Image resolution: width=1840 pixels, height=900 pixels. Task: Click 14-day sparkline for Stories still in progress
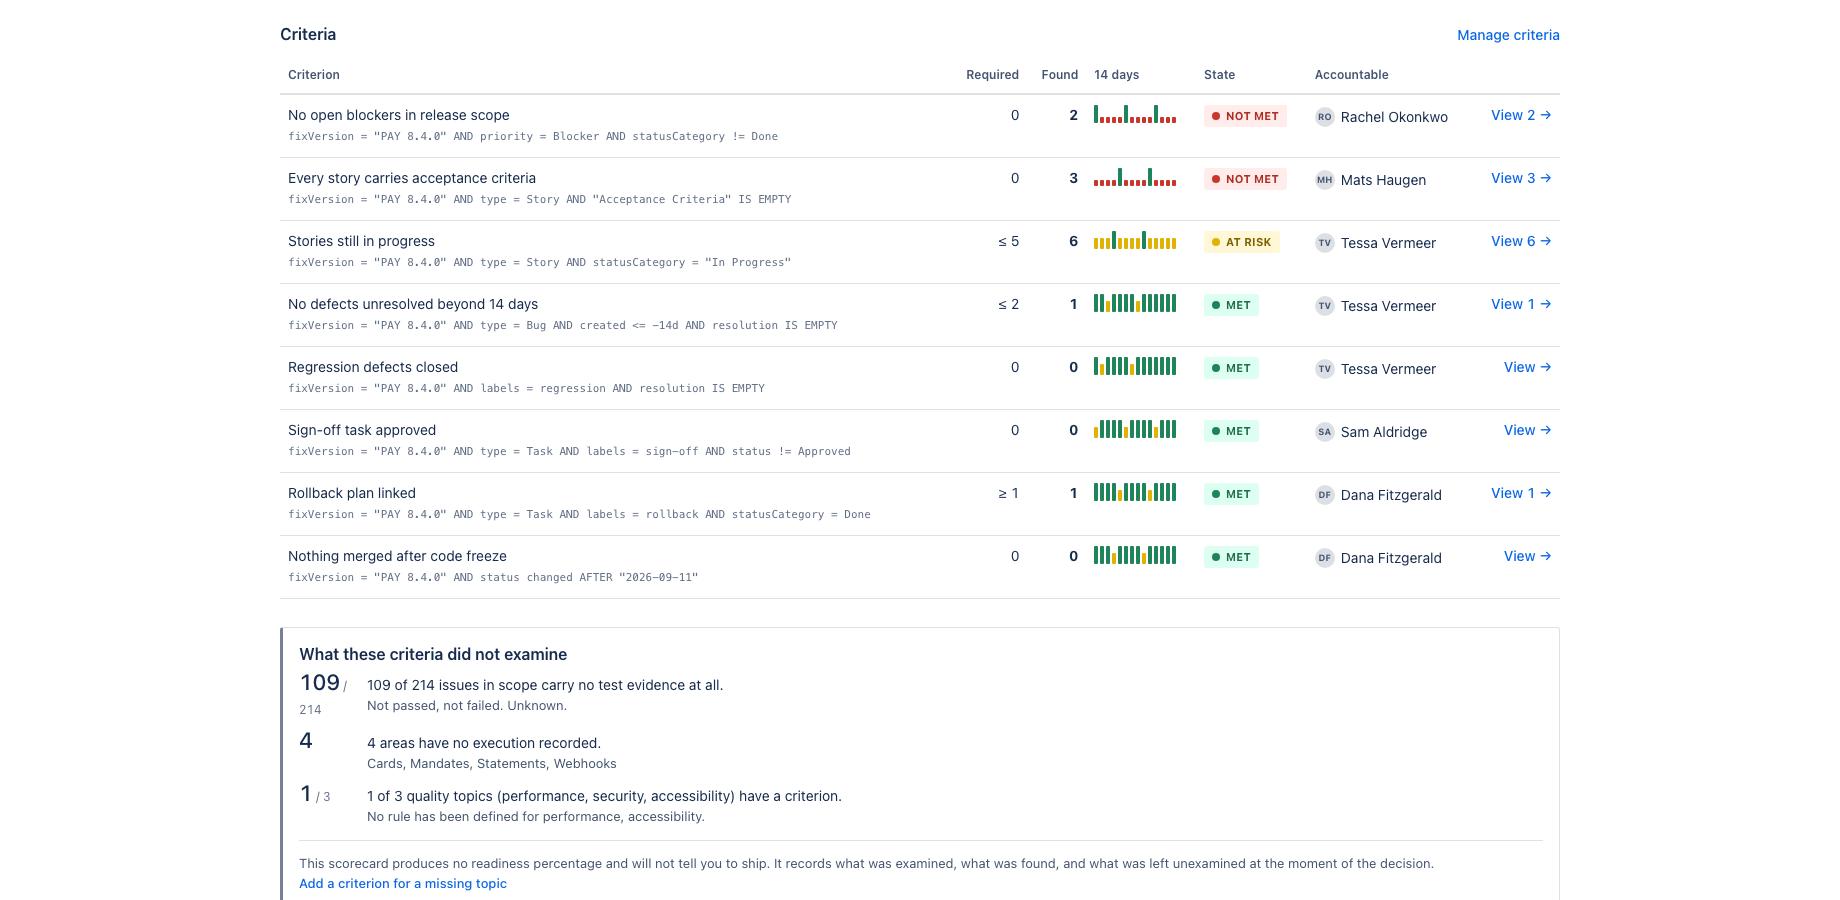tap(1135, 240)
